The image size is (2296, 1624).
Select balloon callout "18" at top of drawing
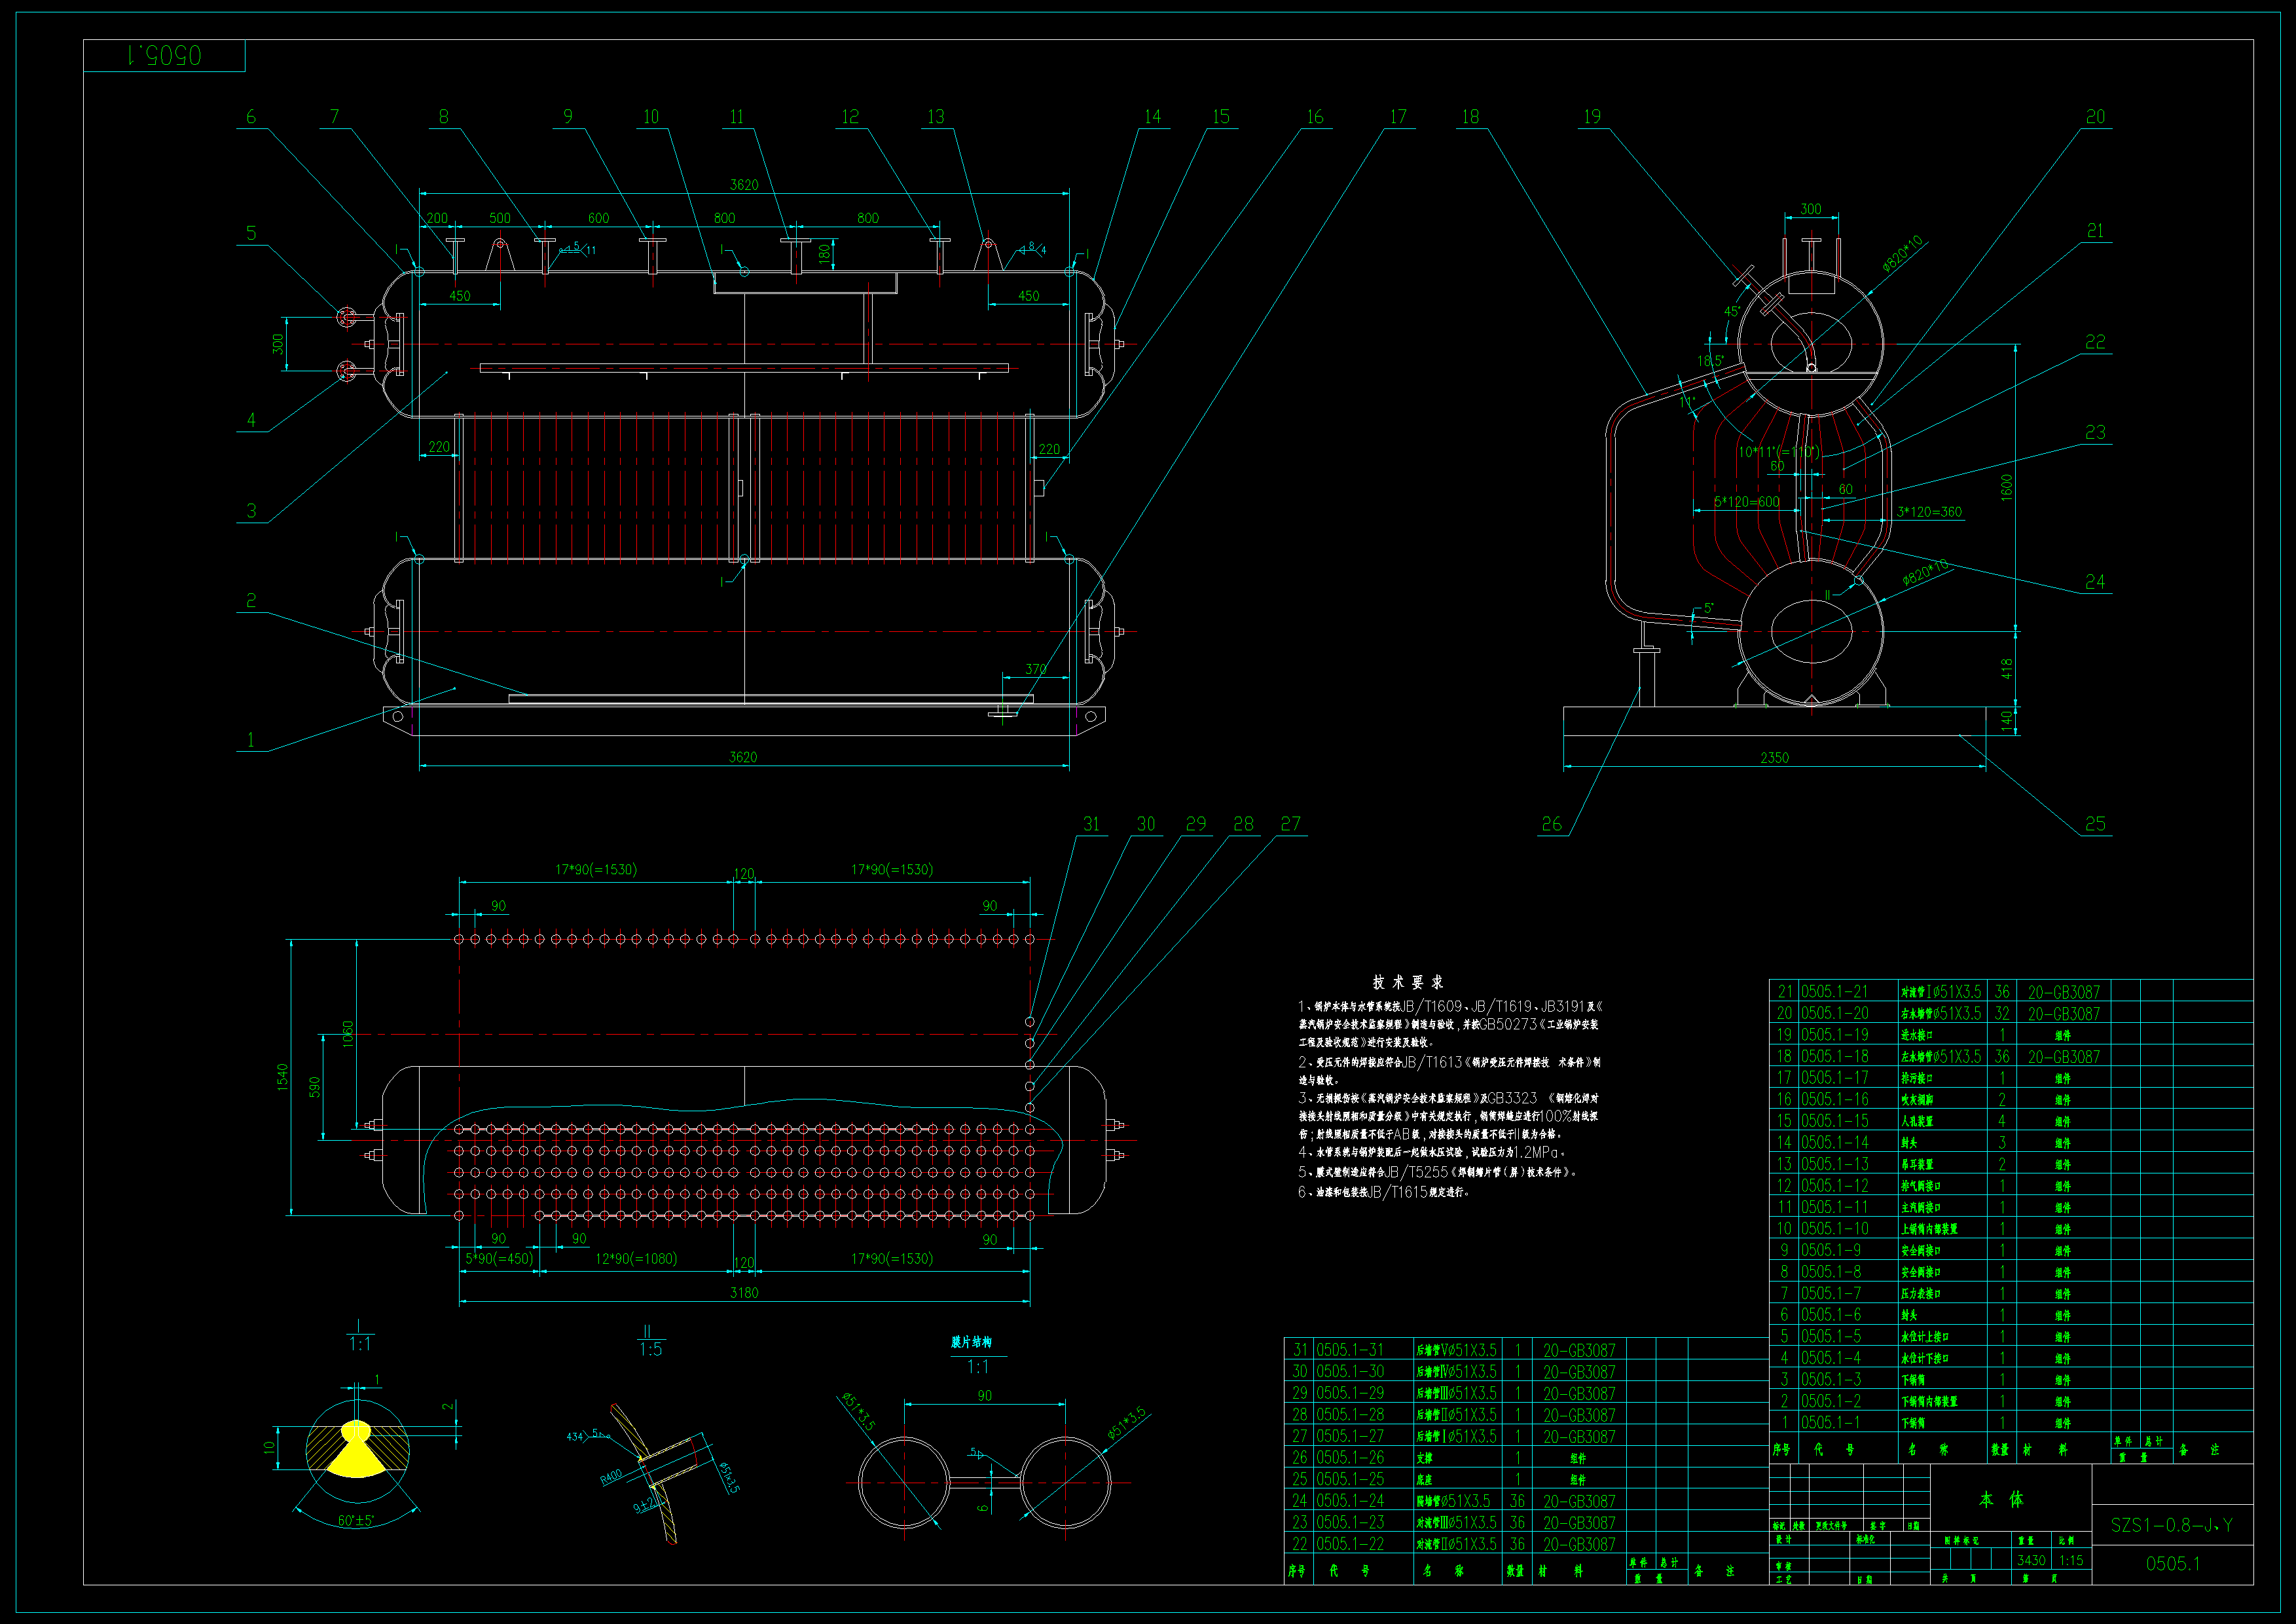(x=1469, y=117)
